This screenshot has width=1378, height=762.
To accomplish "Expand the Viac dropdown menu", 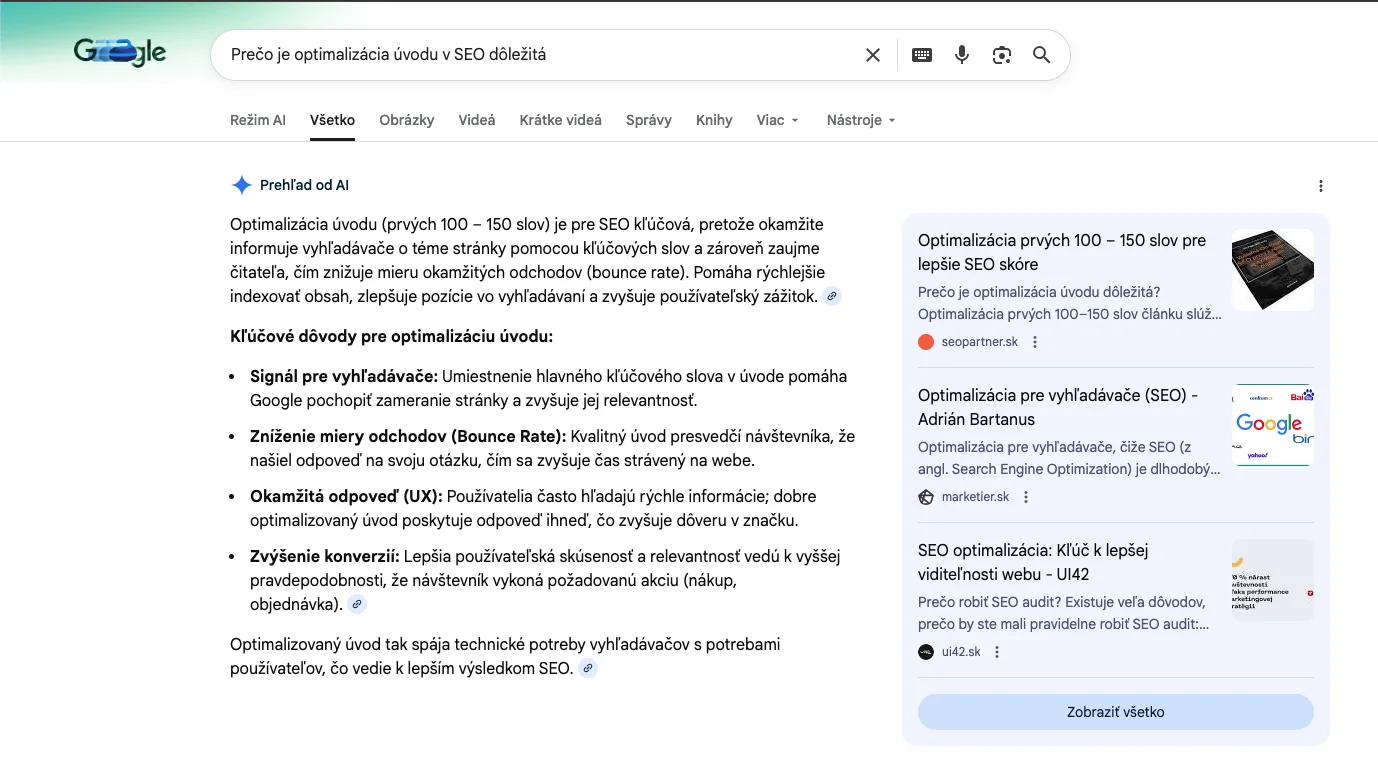I will 777,120.
